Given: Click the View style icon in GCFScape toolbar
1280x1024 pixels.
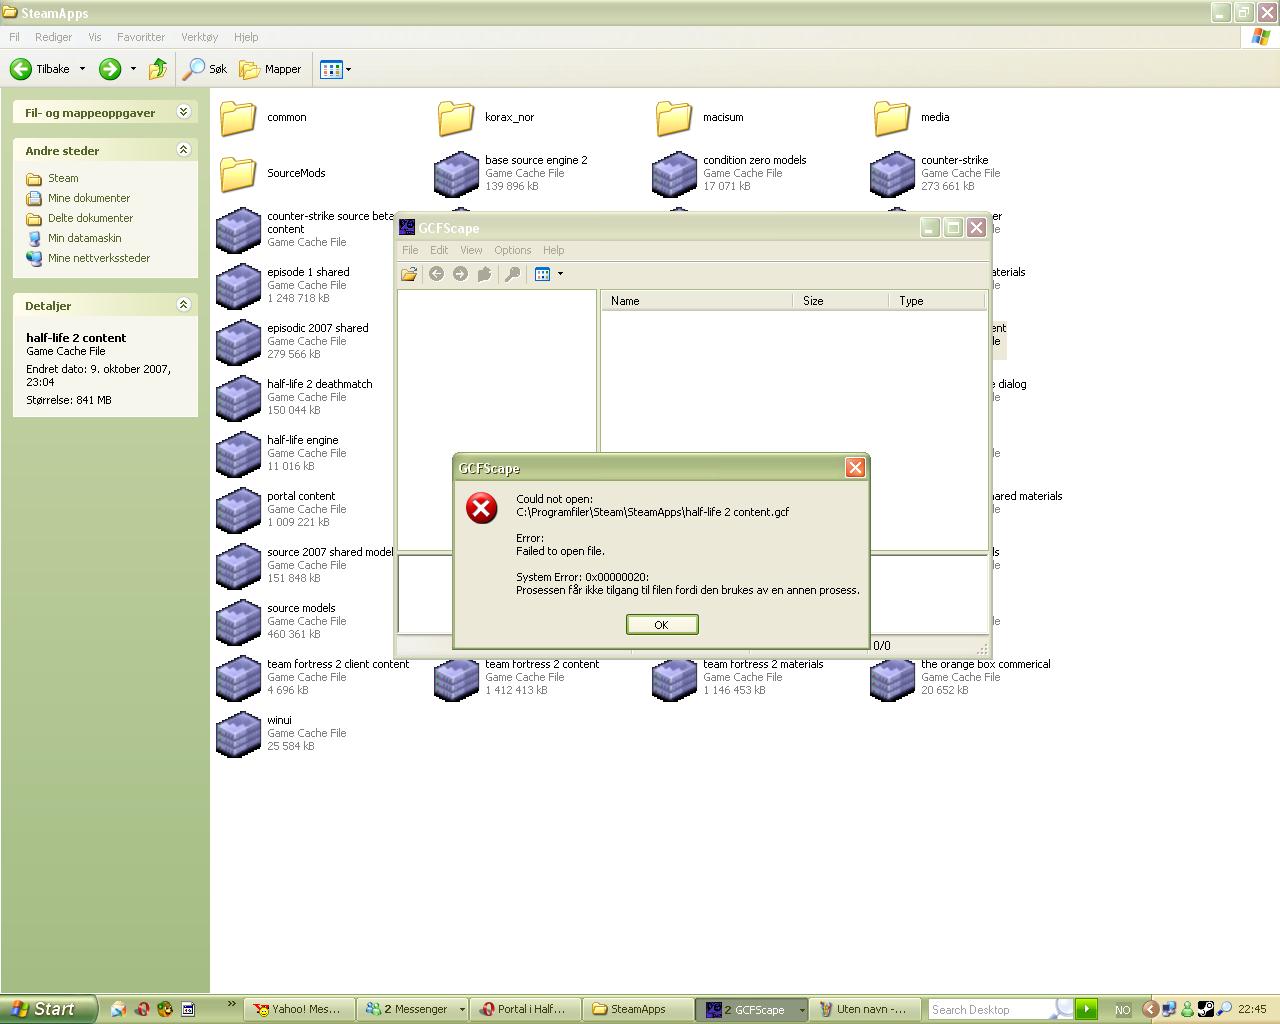Looking at the screenshot, I should point(542,274).
